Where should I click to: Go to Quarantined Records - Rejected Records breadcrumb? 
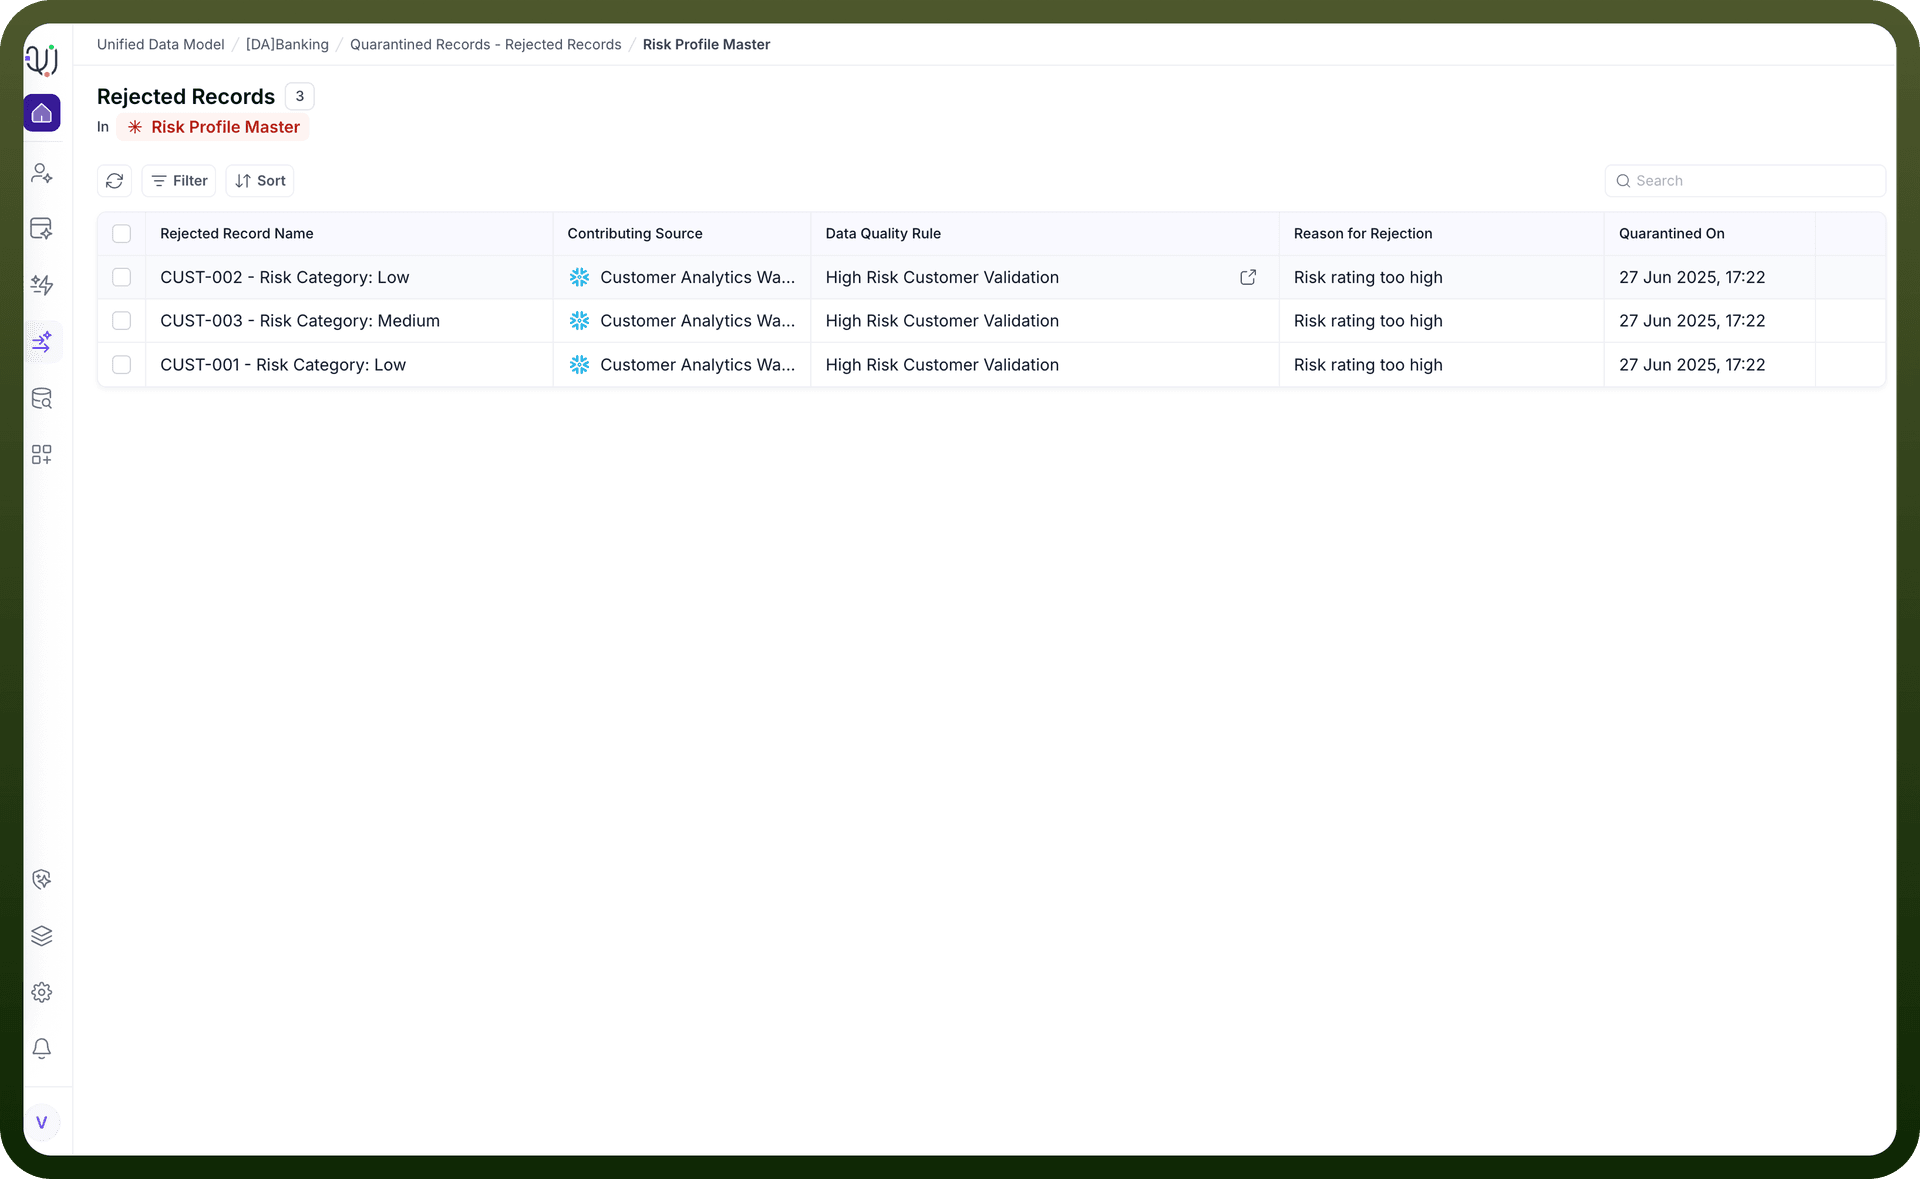tap(486, 45)
